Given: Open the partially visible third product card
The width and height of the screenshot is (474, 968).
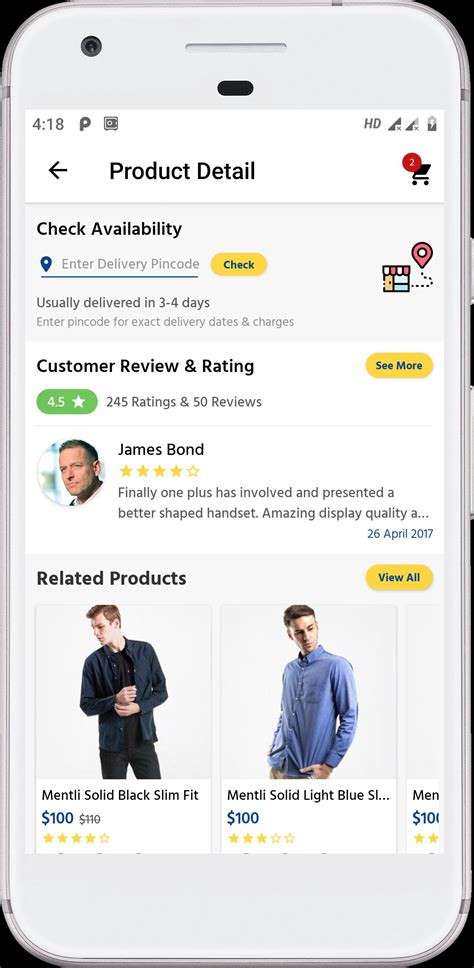Looking at the screenshot, I should (425, 728).
